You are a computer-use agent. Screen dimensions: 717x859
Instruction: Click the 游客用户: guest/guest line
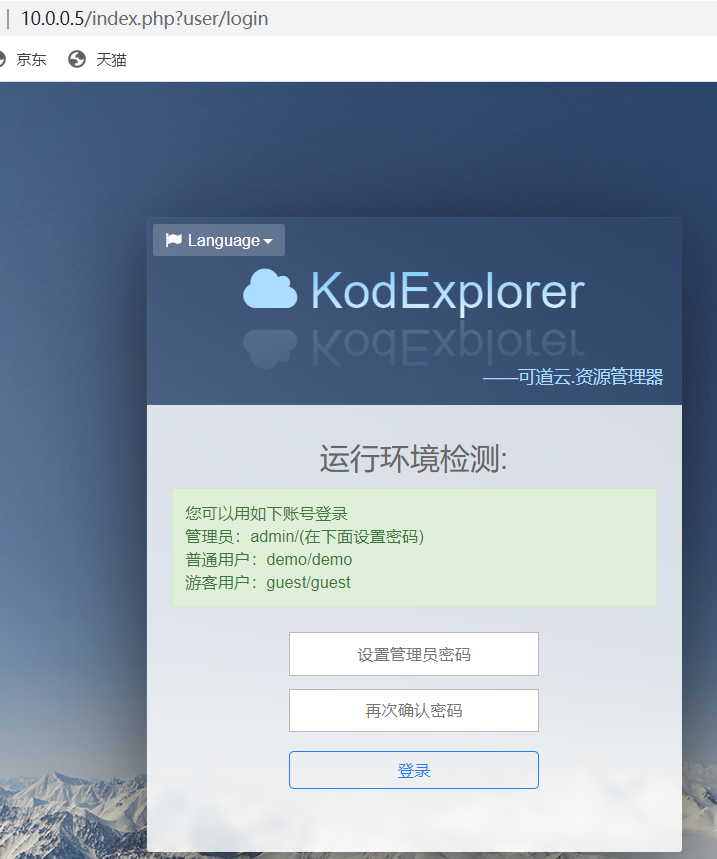pos(267,583)
